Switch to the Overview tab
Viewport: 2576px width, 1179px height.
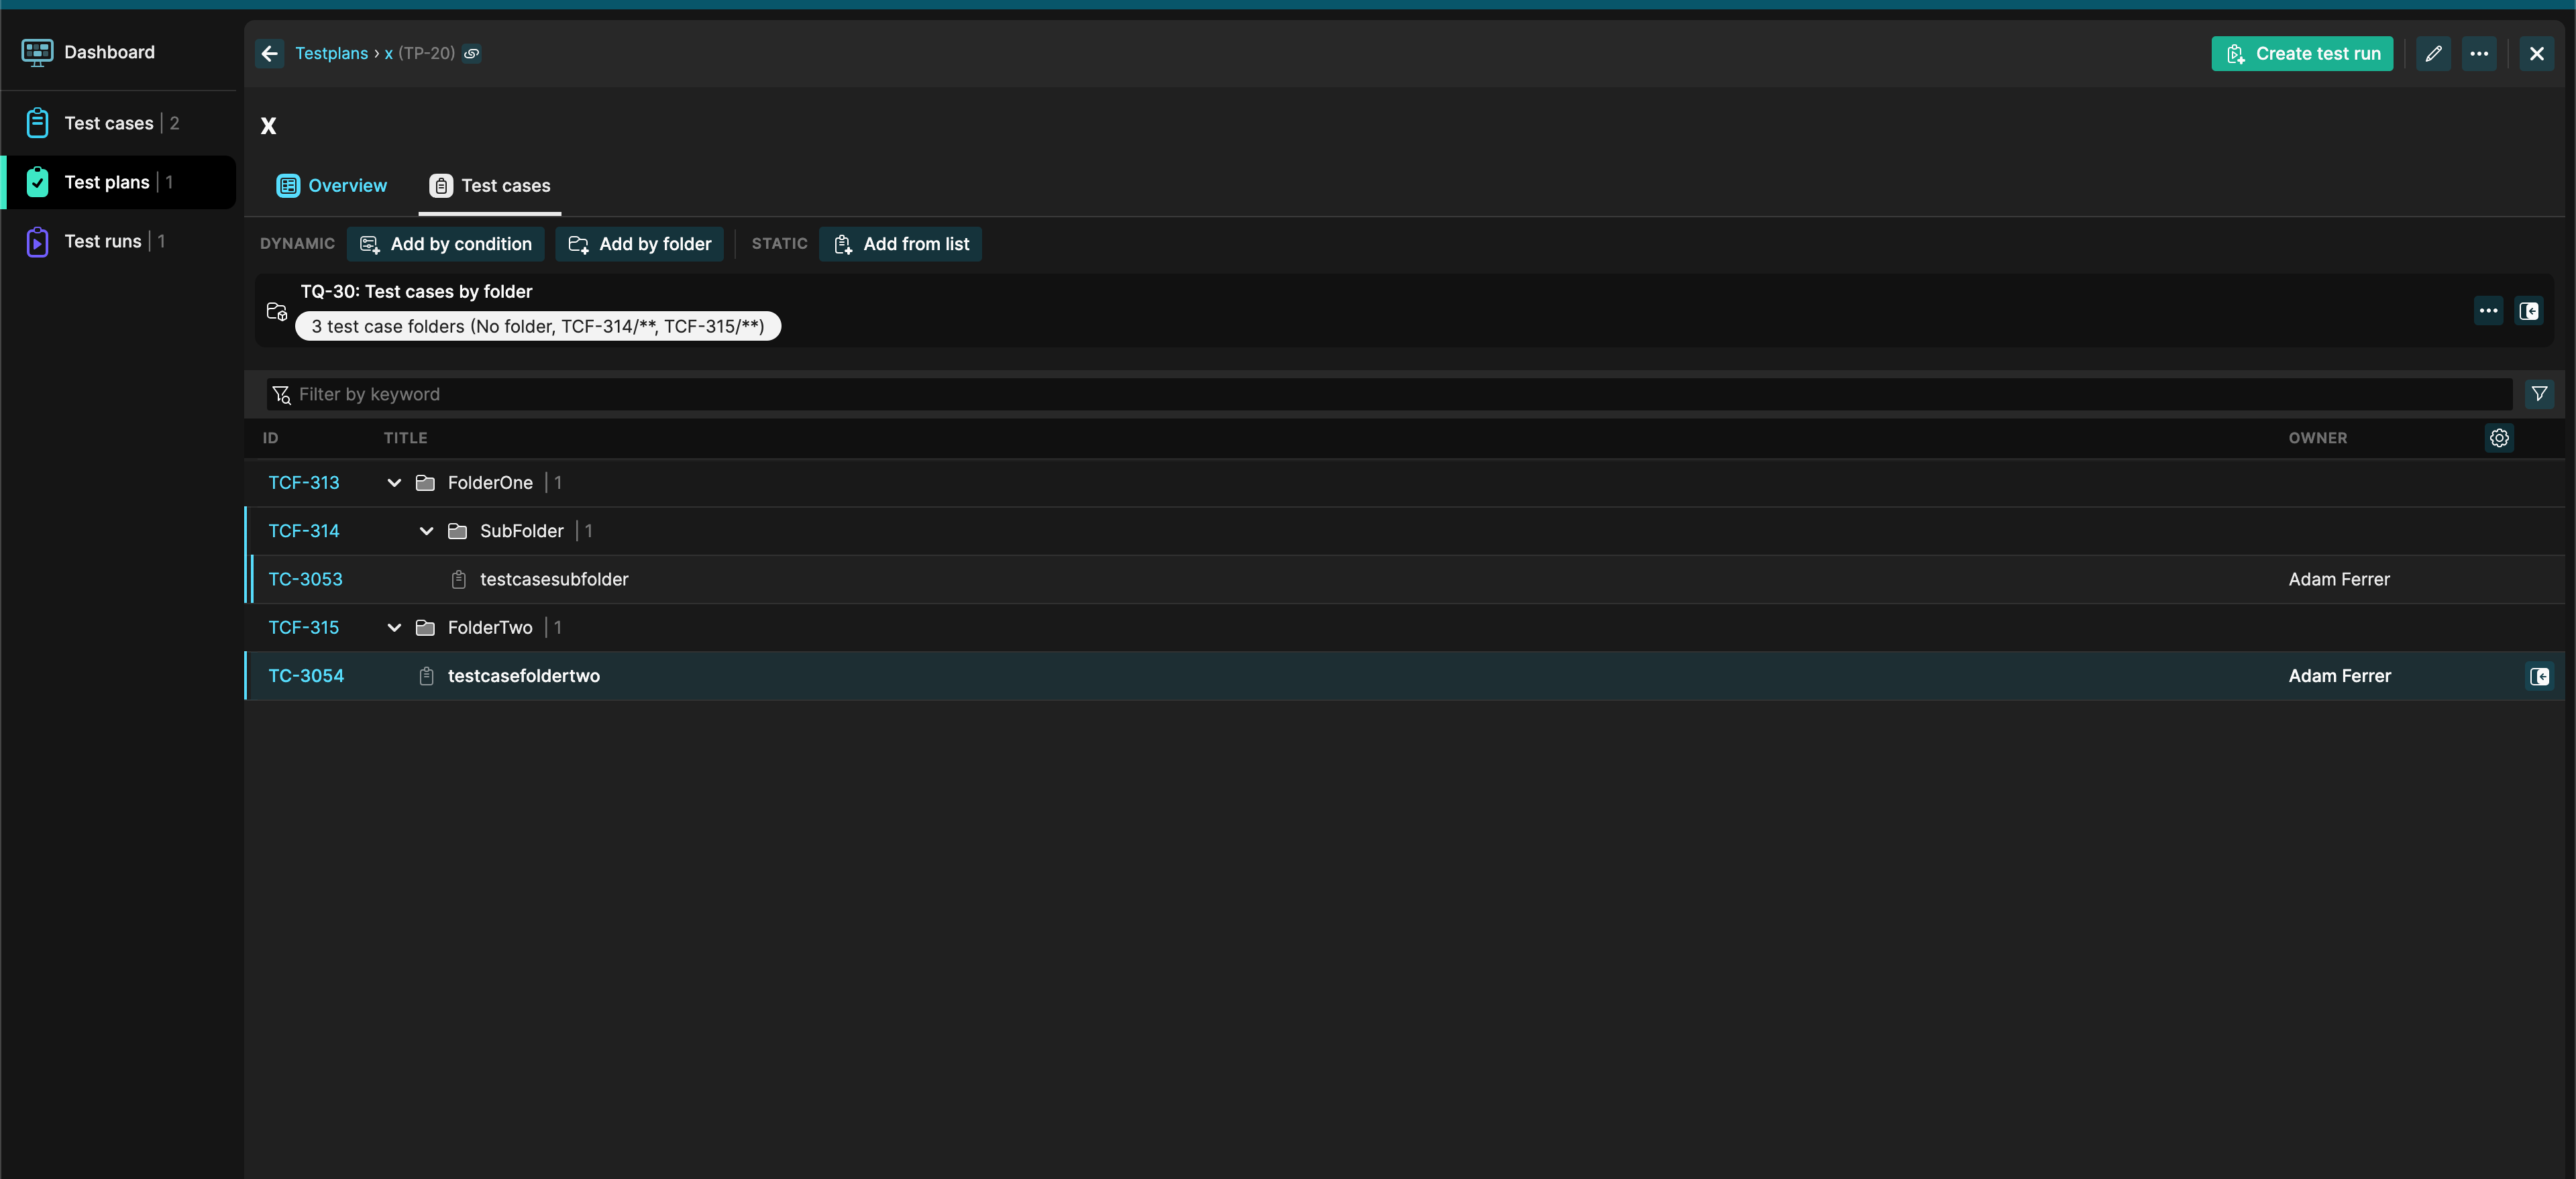(x=331, y=186)
